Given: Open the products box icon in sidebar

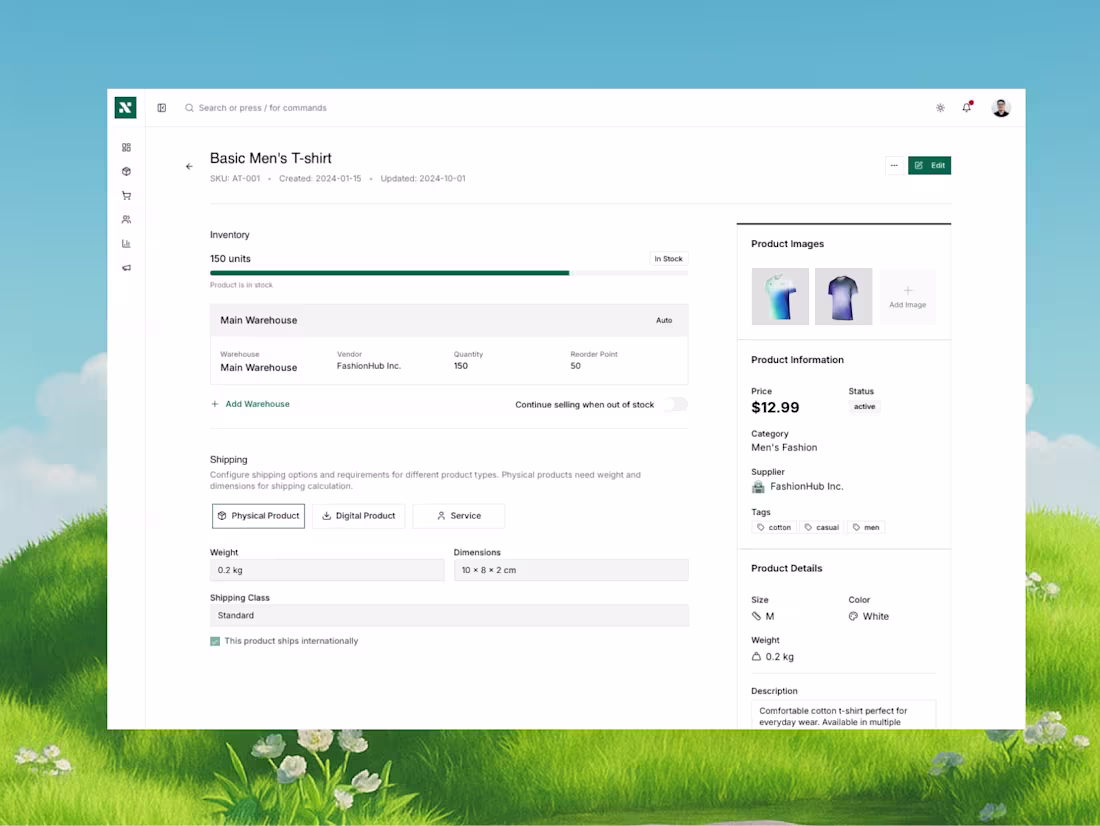Looking at the screenshot, I should (126, 171).
